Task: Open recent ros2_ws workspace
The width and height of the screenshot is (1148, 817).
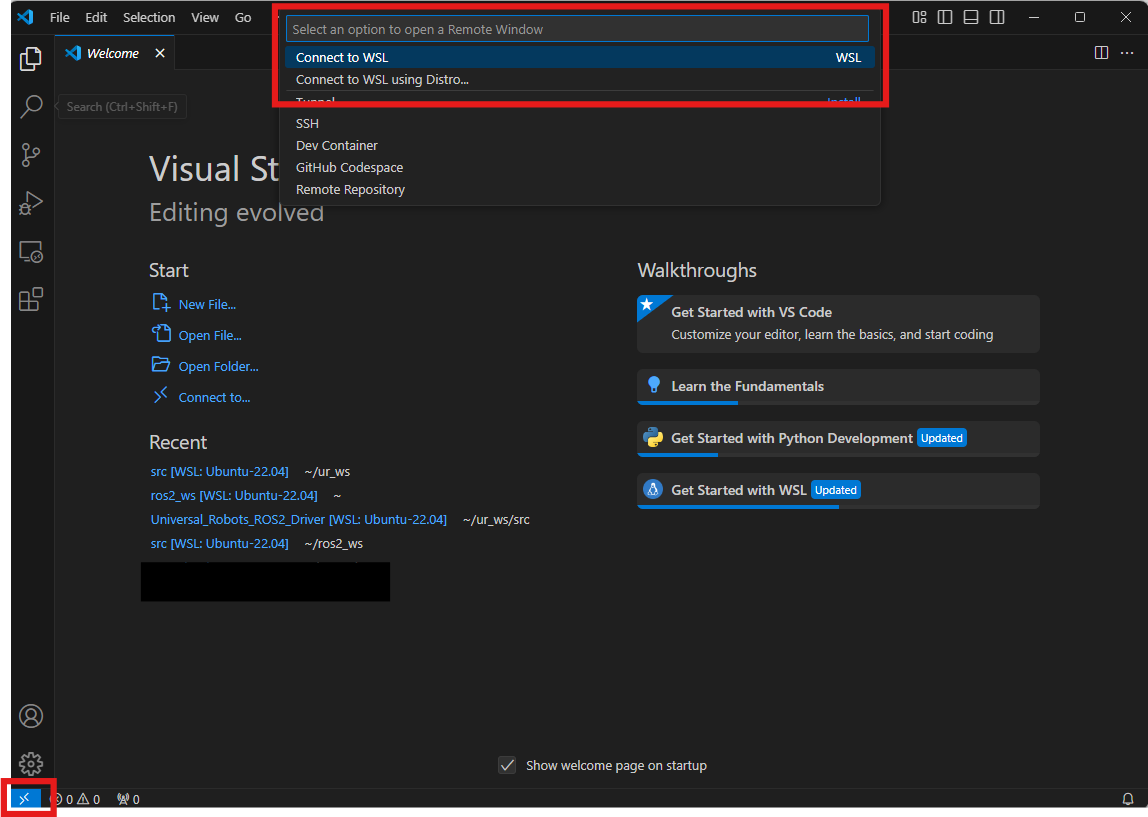Action: pyautogui.click(x=234, y=496)
